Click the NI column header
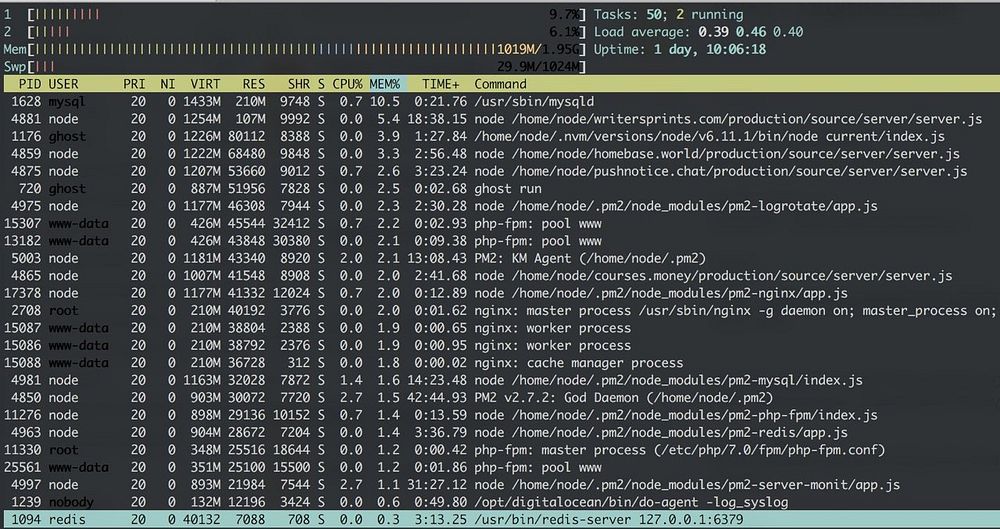 168,84
